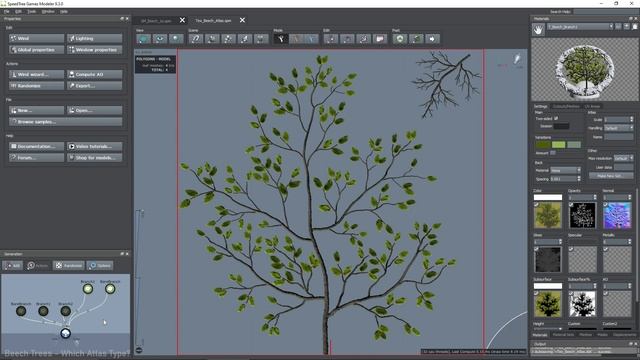The image size is (640, 360).
Task: Toggle the Gloss map checkbox
Action: point(536,249)
